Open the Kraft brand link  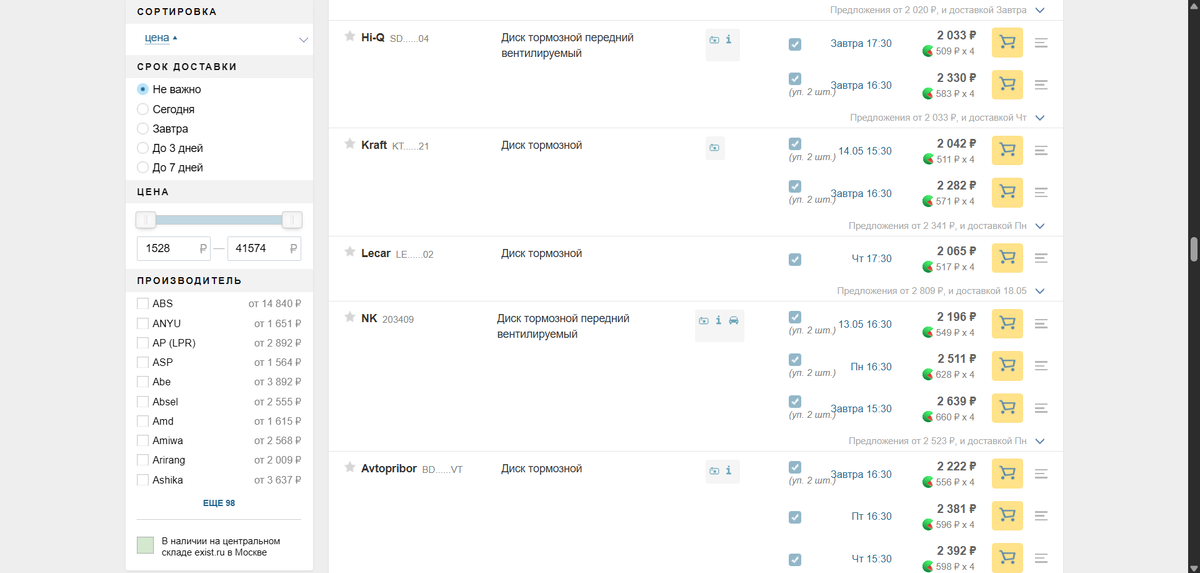[x=374, y=145]
